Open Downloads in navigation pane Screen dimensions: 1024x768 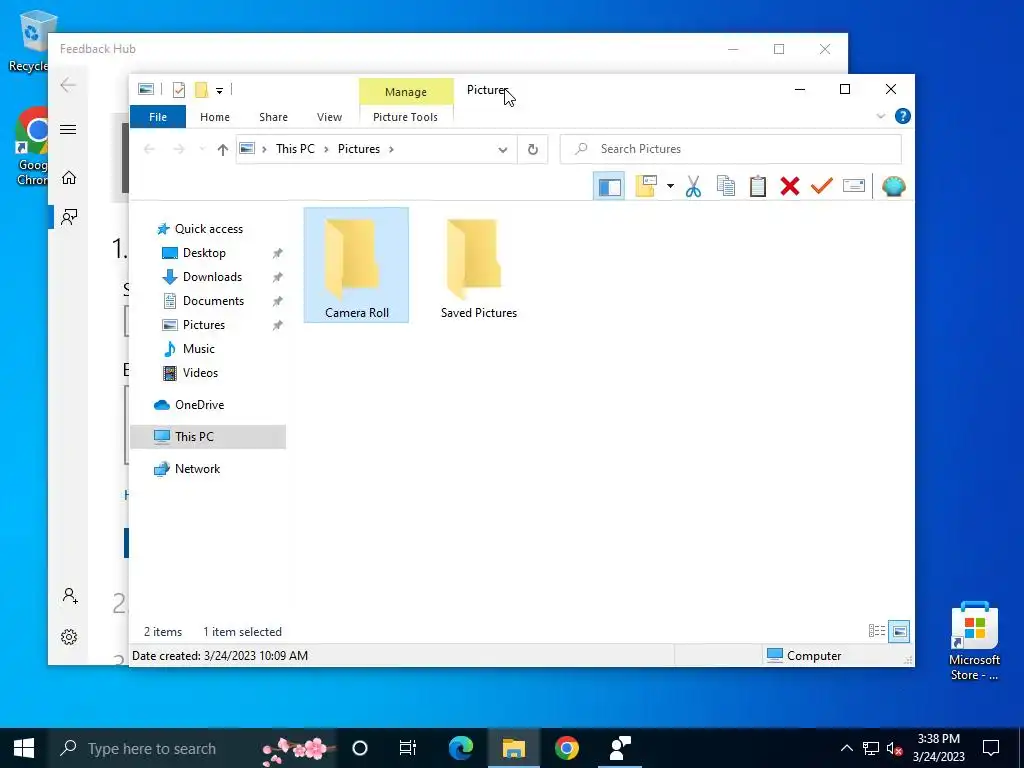click(x=212, y=277)
